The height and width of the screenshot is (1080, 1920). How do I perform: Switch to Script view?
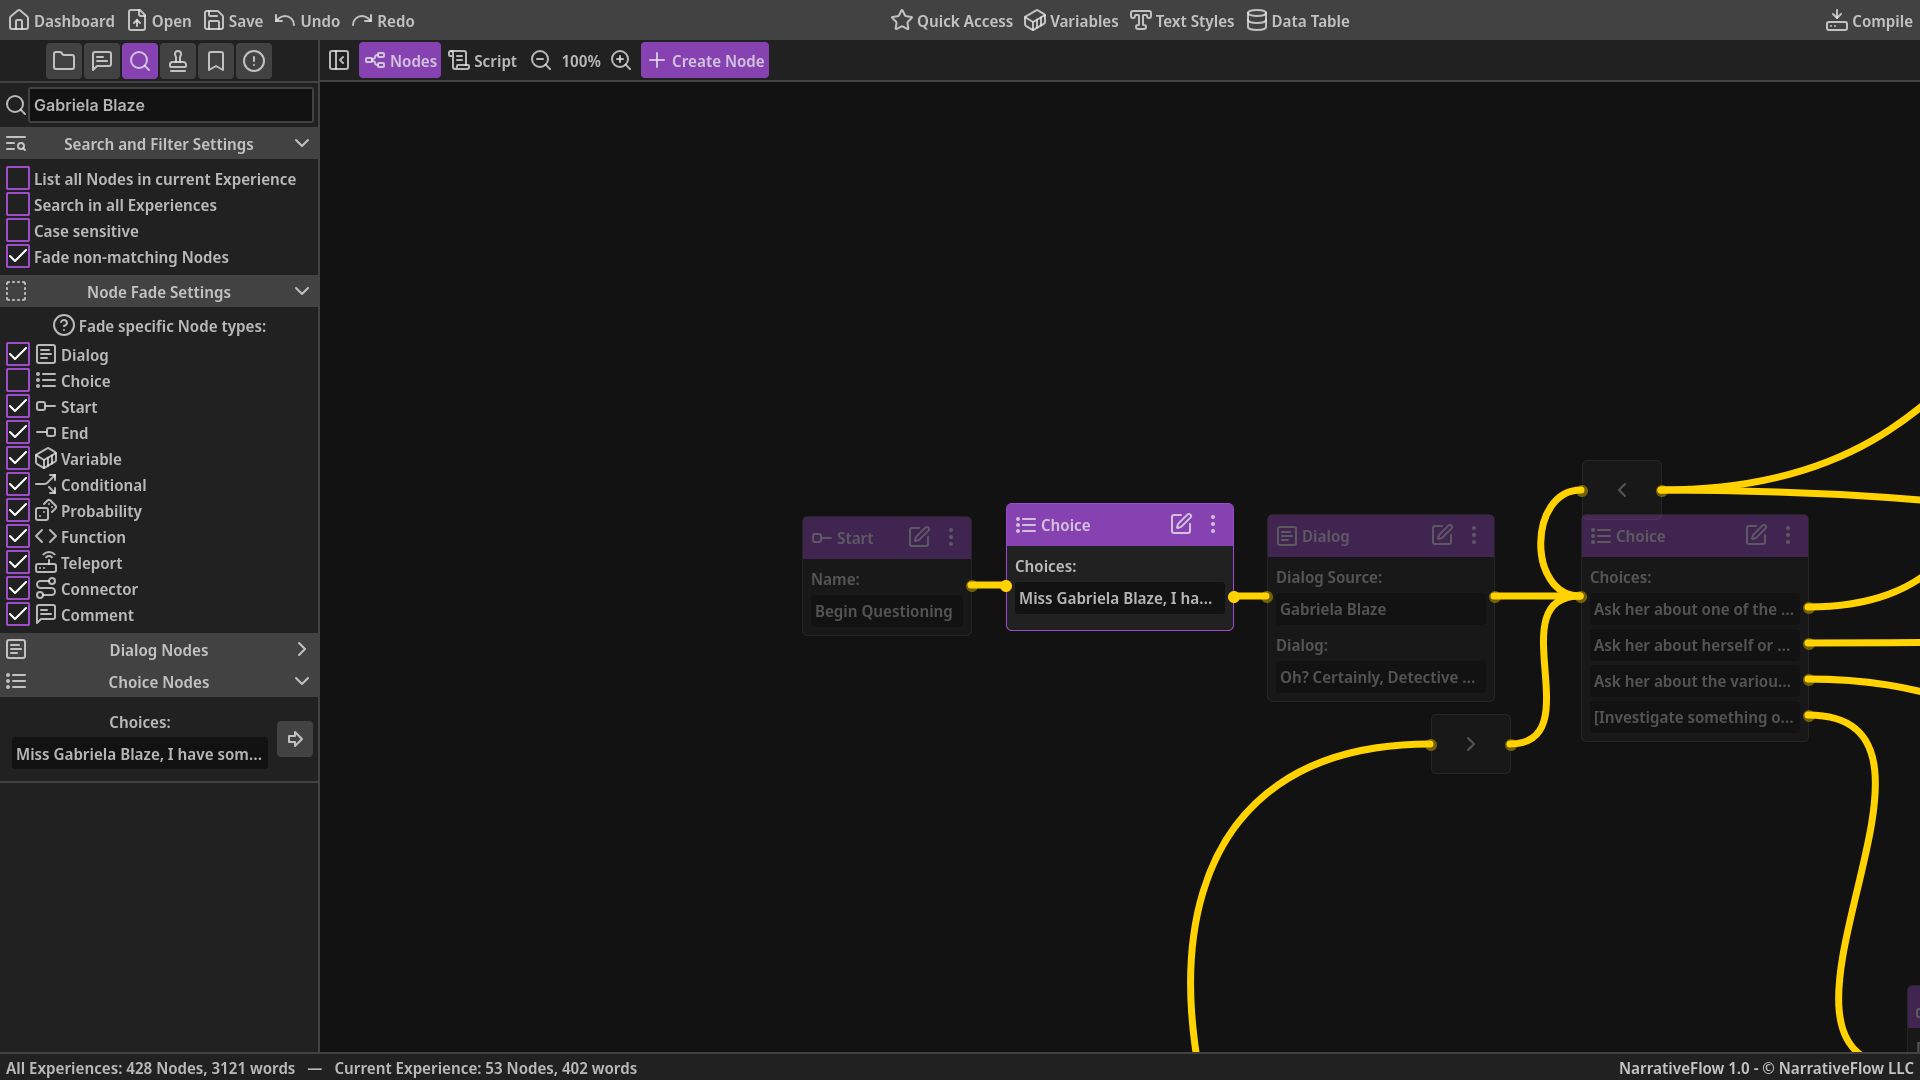483,61
